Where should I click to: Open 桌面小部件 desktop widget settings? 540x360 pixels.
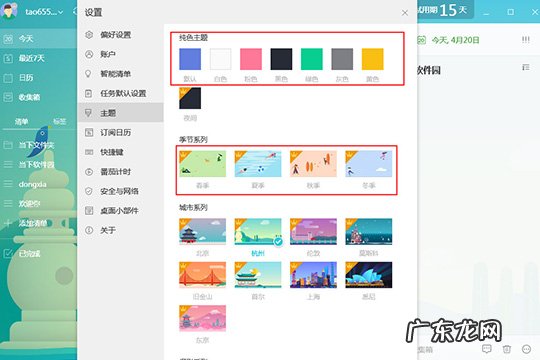click(120, 211)
